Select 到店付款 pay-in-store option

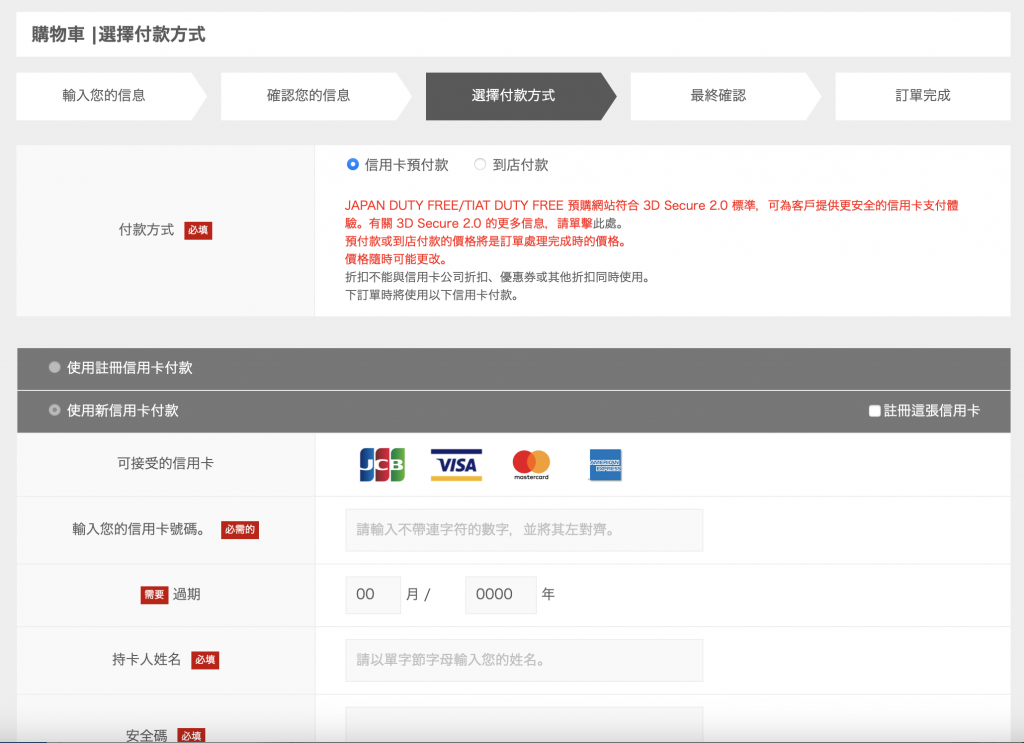pos(481,165)
